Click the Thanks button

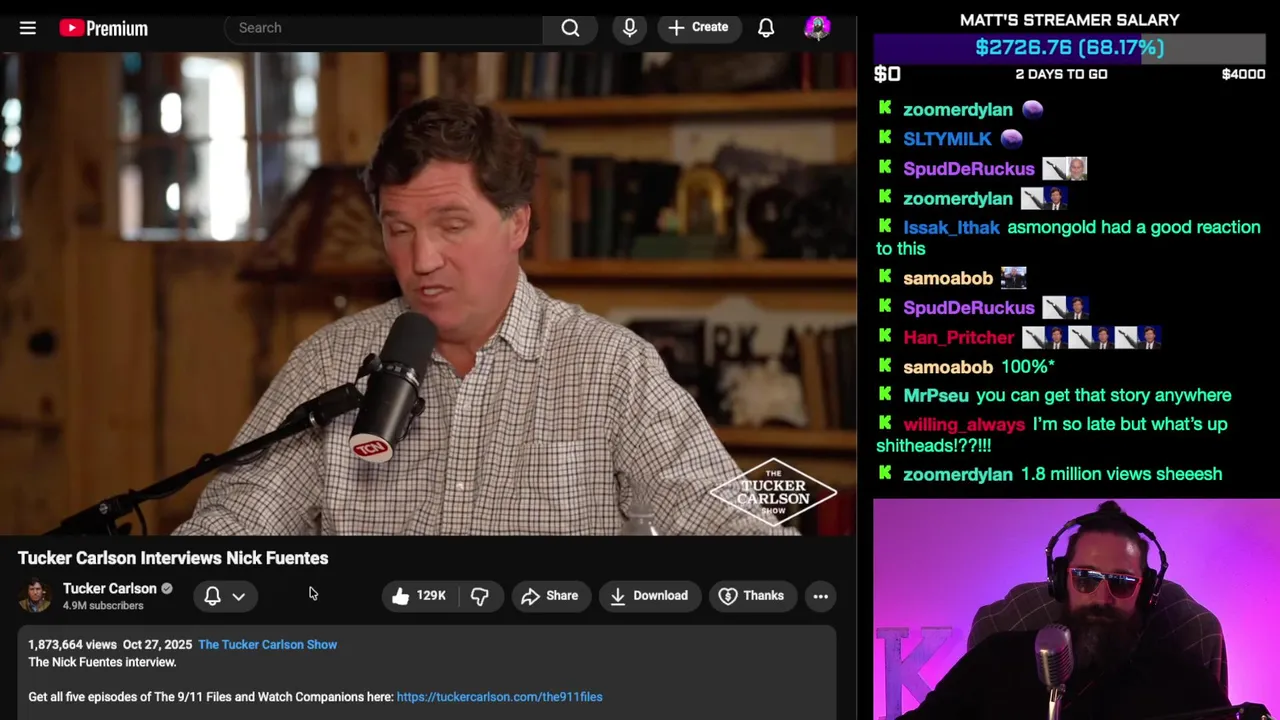[x=752, y=596]
